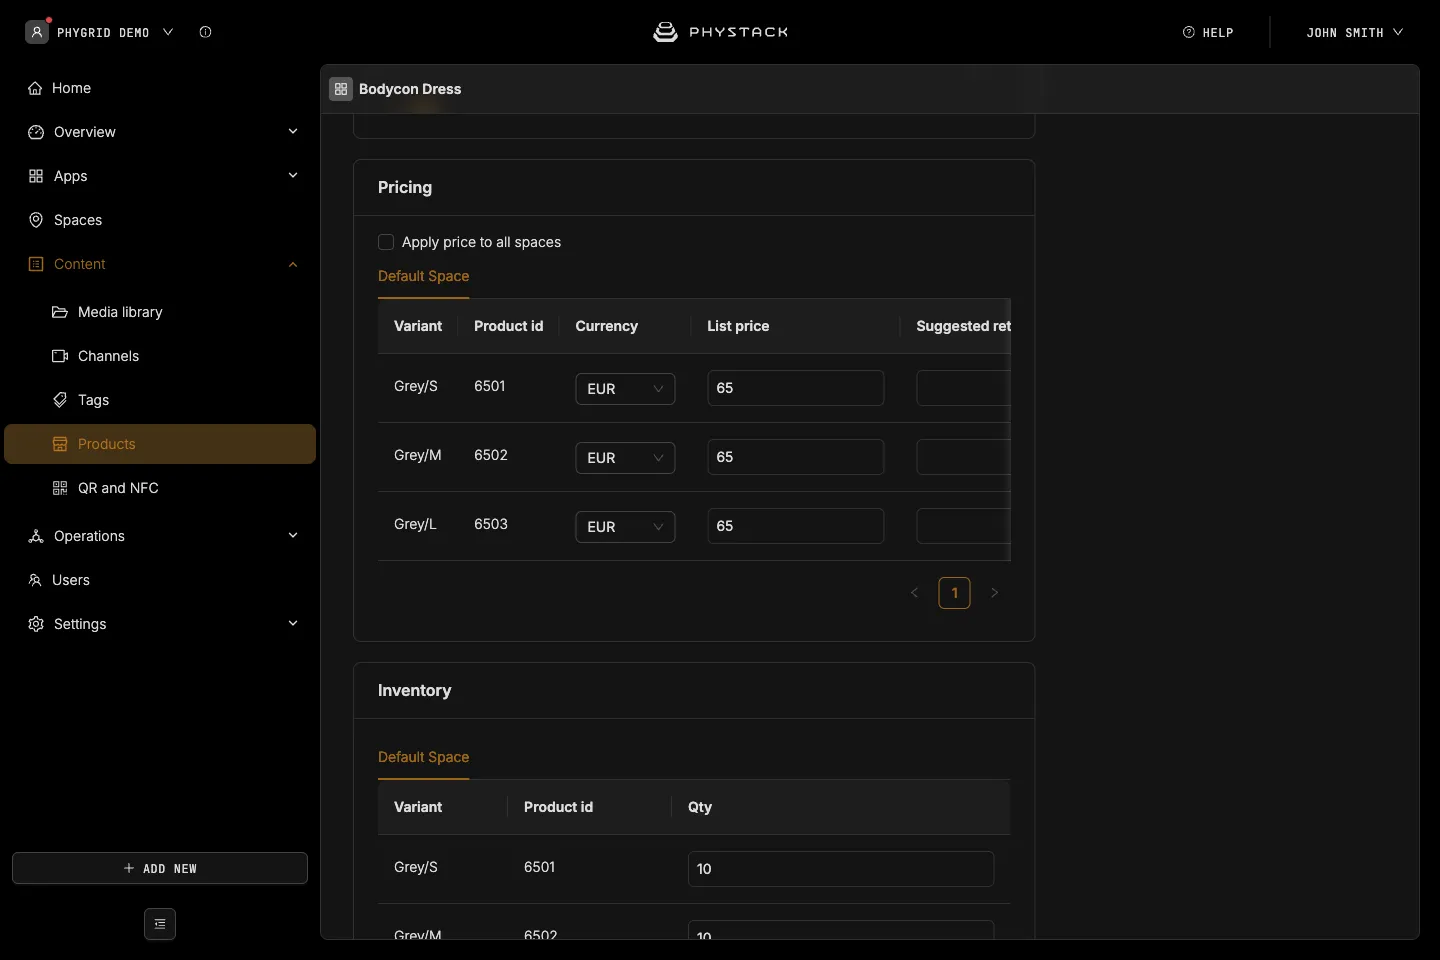Open the Help link
This screenshot has height=960, width=1440.
click(x=1208, y=33)
